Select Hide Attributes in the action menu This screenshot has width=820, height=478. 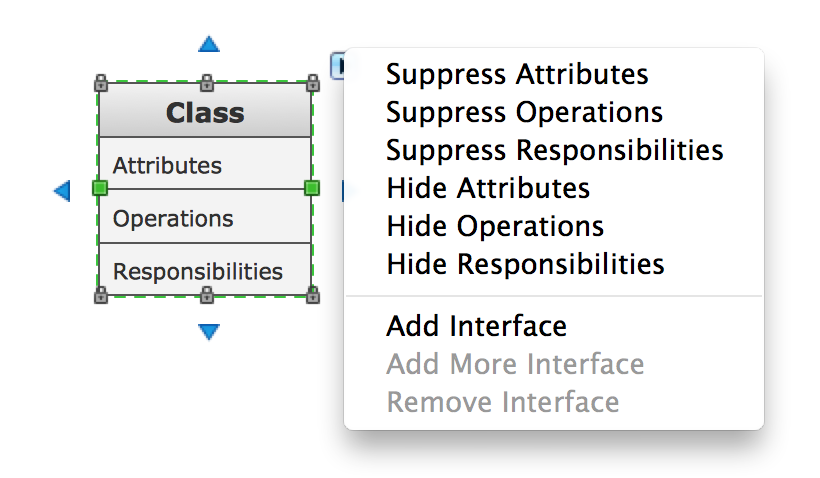click(488, 188)
